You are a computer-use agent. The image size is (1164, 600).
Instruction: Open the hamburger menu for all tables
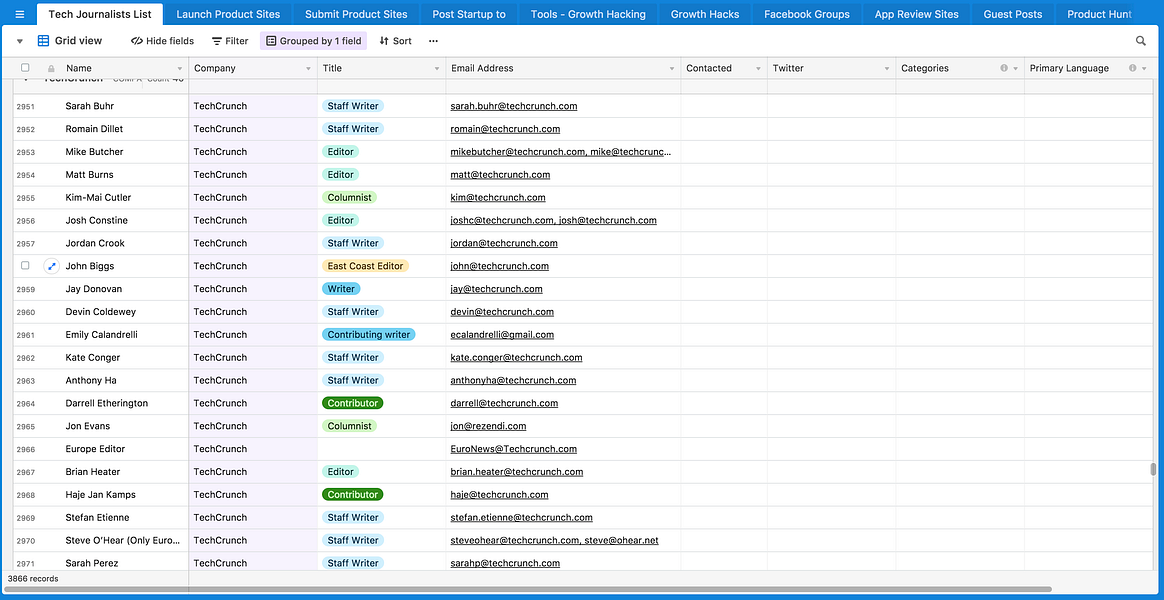click(19, 14)
